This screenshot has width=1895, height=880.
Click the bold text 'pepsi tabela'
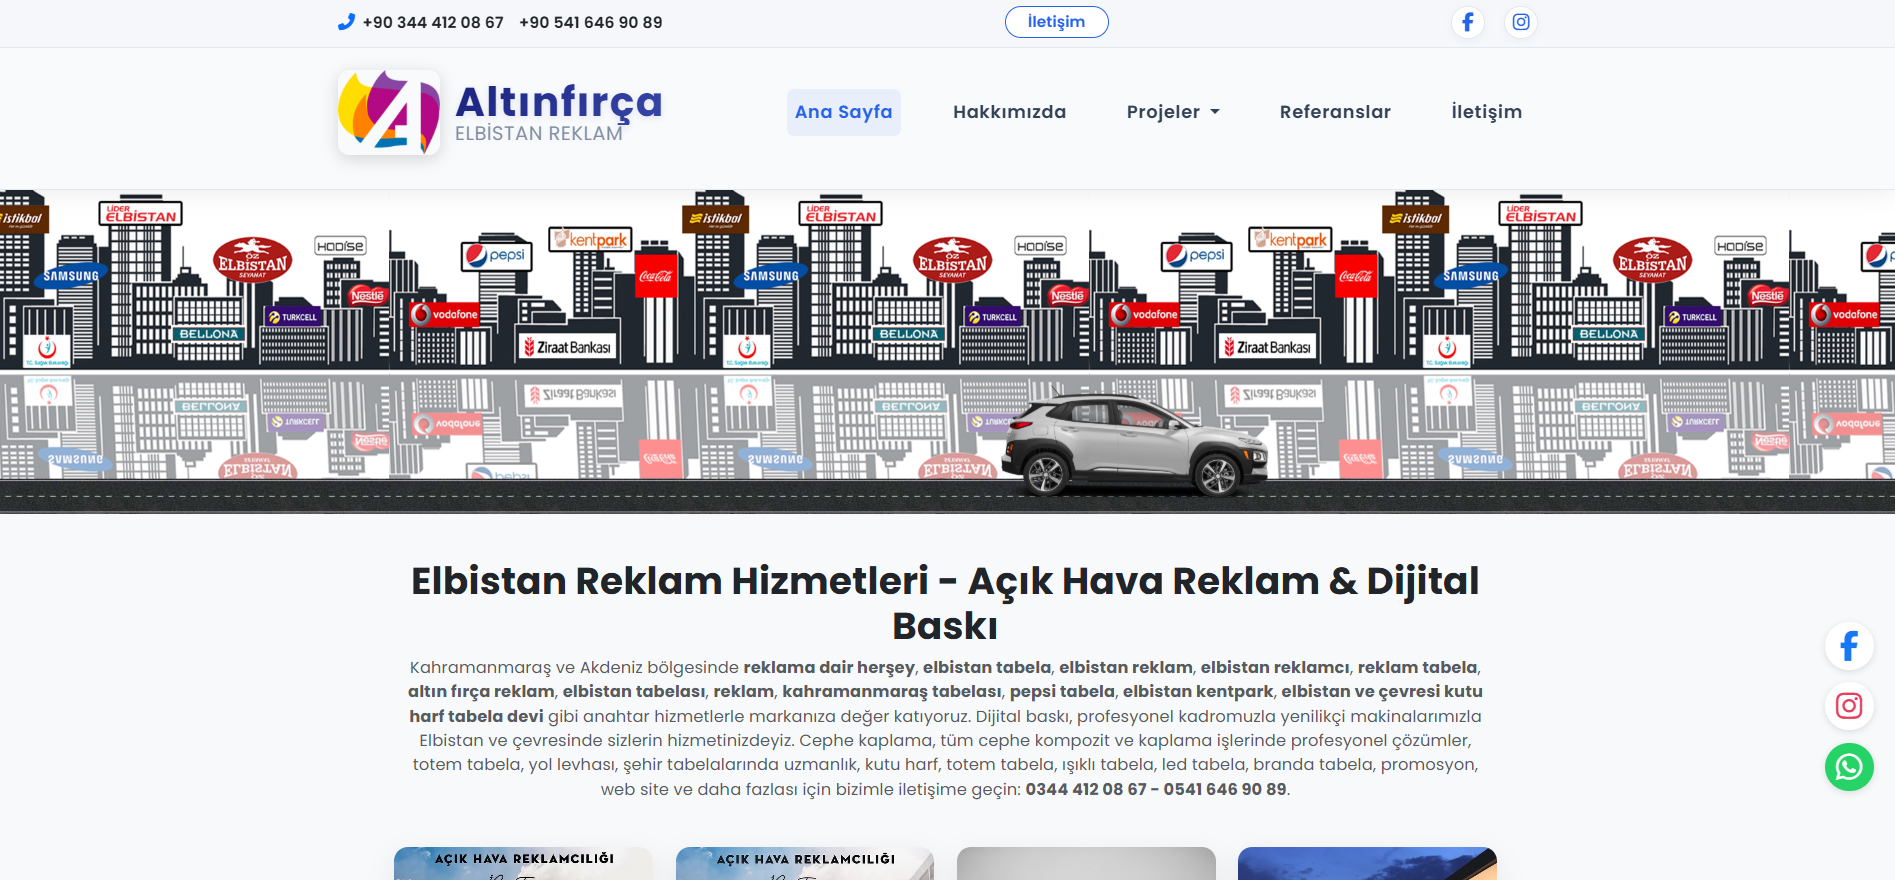[x=1062, y=691]
